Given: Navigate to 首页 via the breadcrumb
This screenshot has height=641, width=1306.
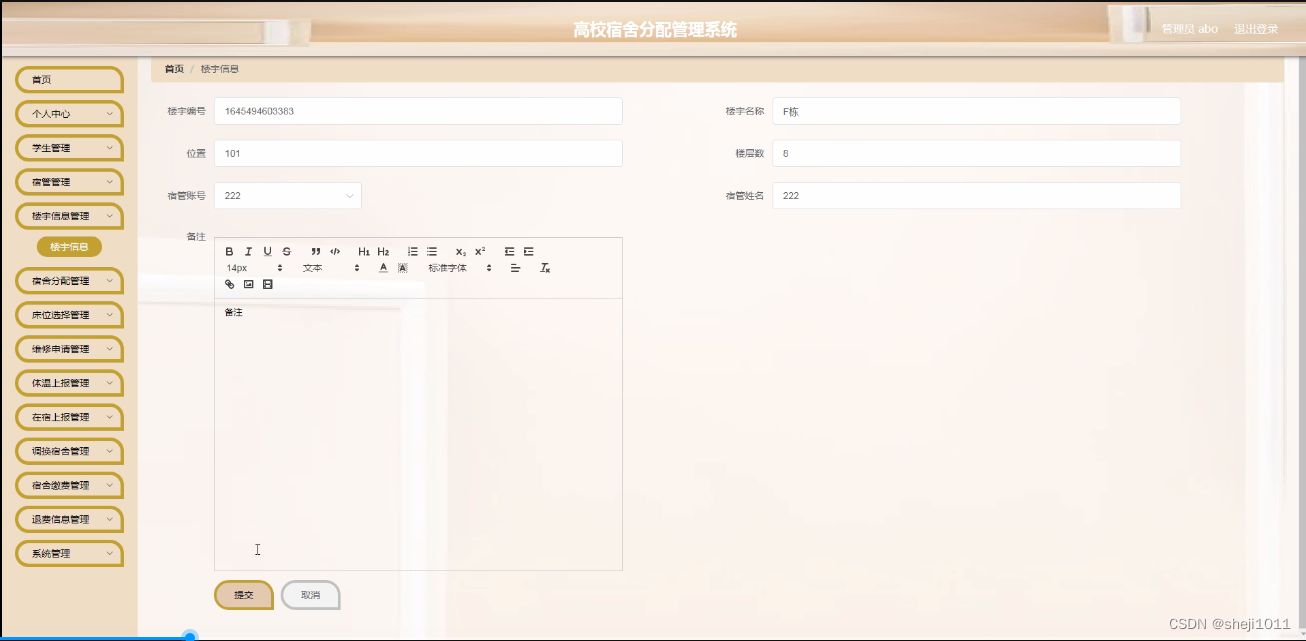Looking at the screenshot, I should (173, 68).
